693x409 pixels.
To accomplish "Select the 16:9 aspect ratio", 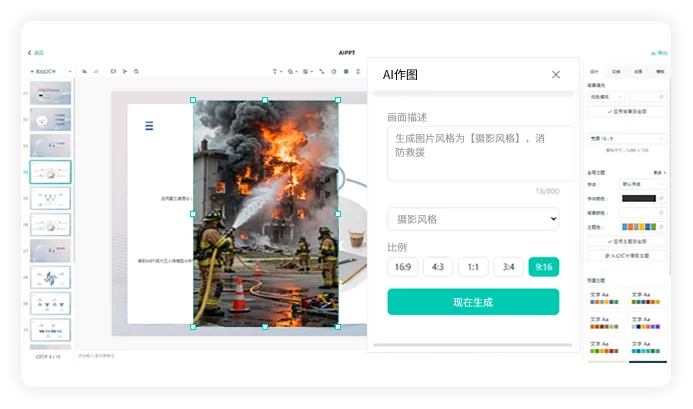I will [x=403, y=267].
